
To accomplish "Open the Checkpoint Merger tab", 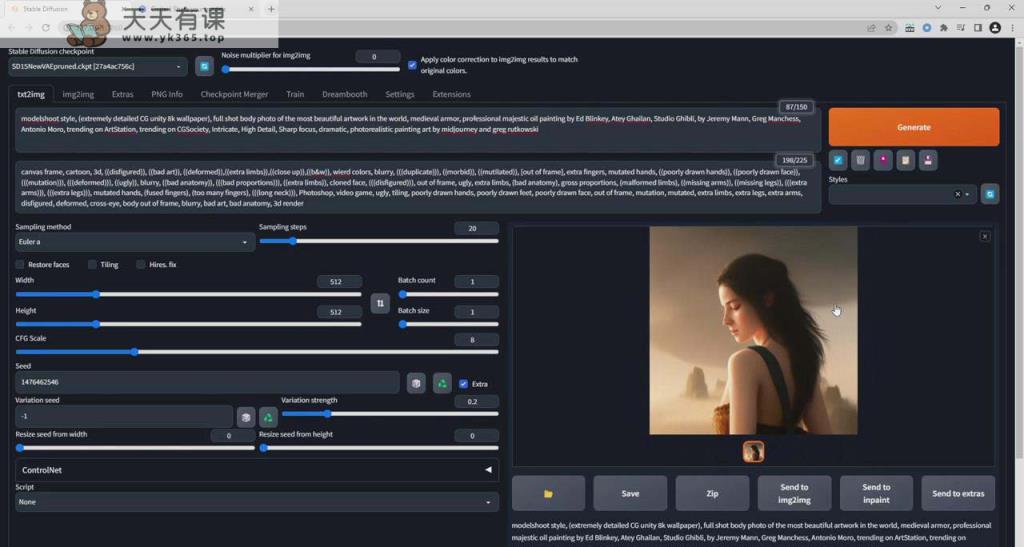I will click(234, 94).
